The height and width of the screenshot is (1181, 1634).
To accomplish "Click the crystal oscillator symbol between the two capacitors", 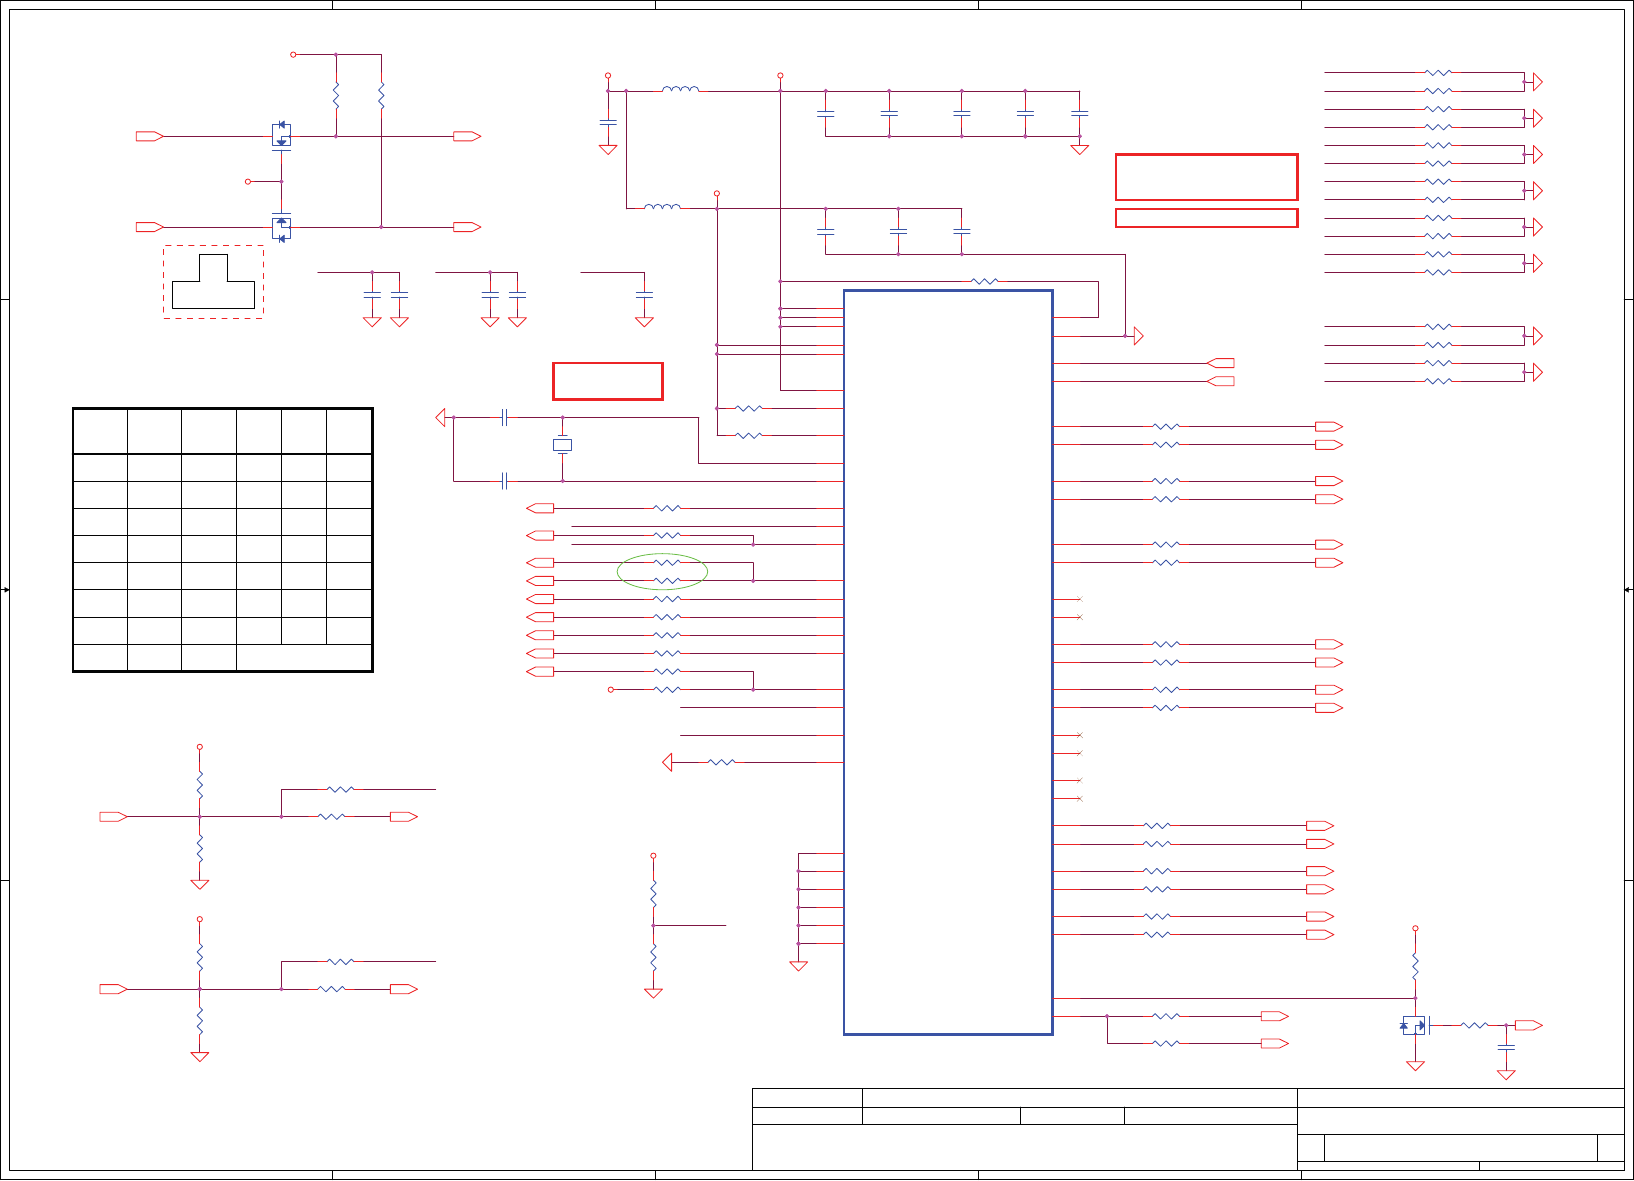I will (563, 445).
